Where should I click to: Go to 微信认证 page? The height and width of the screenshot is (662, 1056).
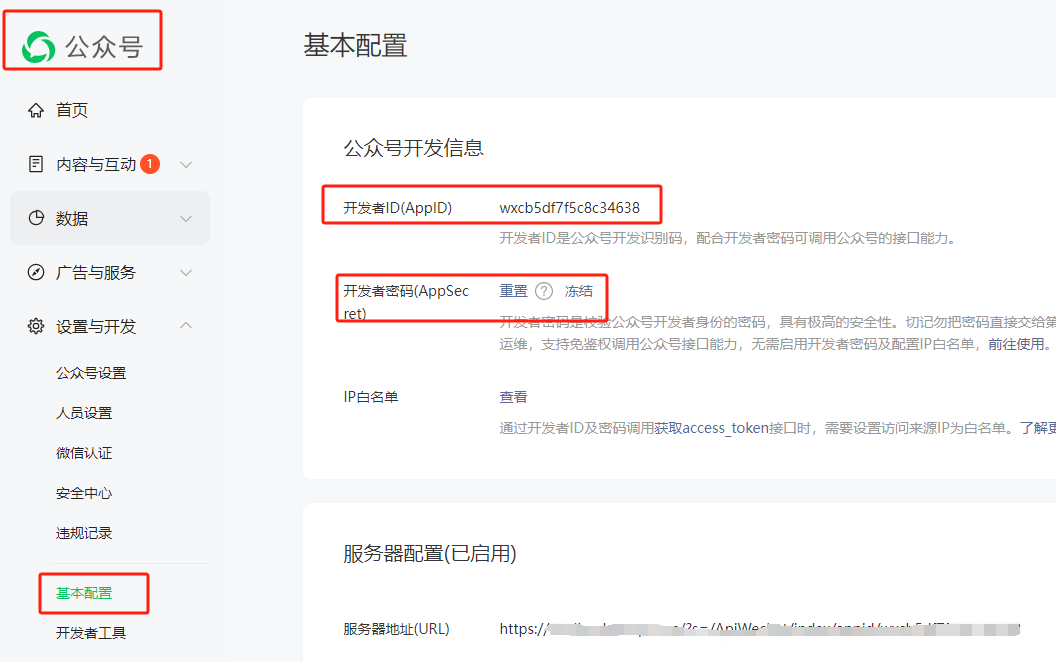coord(84,453)
